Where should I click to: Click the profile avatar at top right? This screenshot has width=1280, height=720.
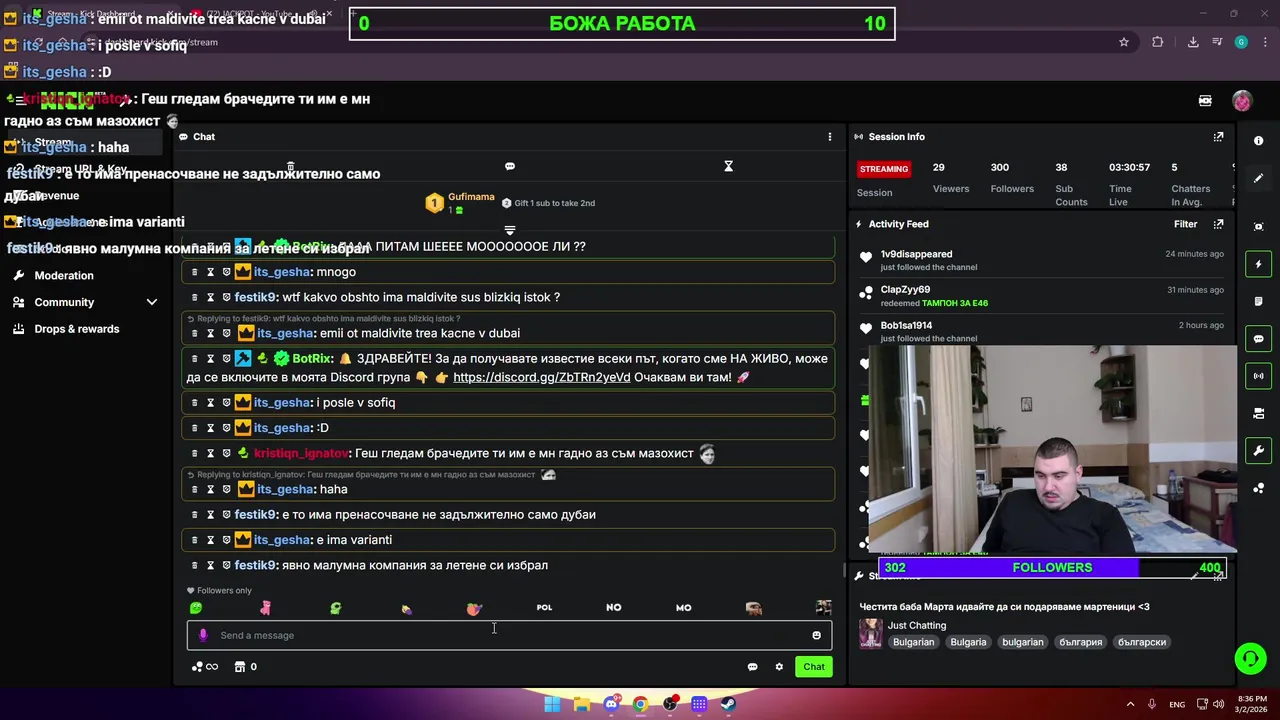coord(1242,101)
